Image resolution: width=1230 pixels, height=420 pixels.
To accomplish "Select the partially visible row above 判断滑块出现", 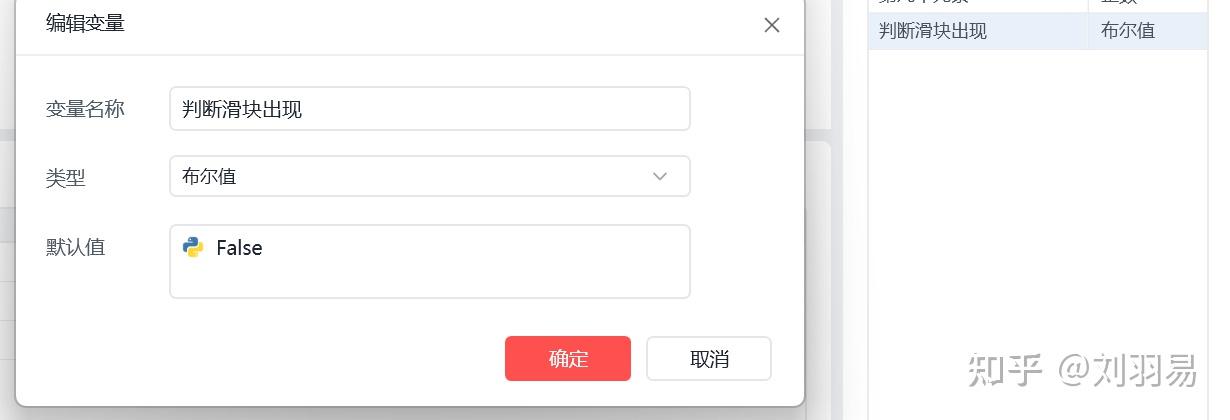I will 977,5.
